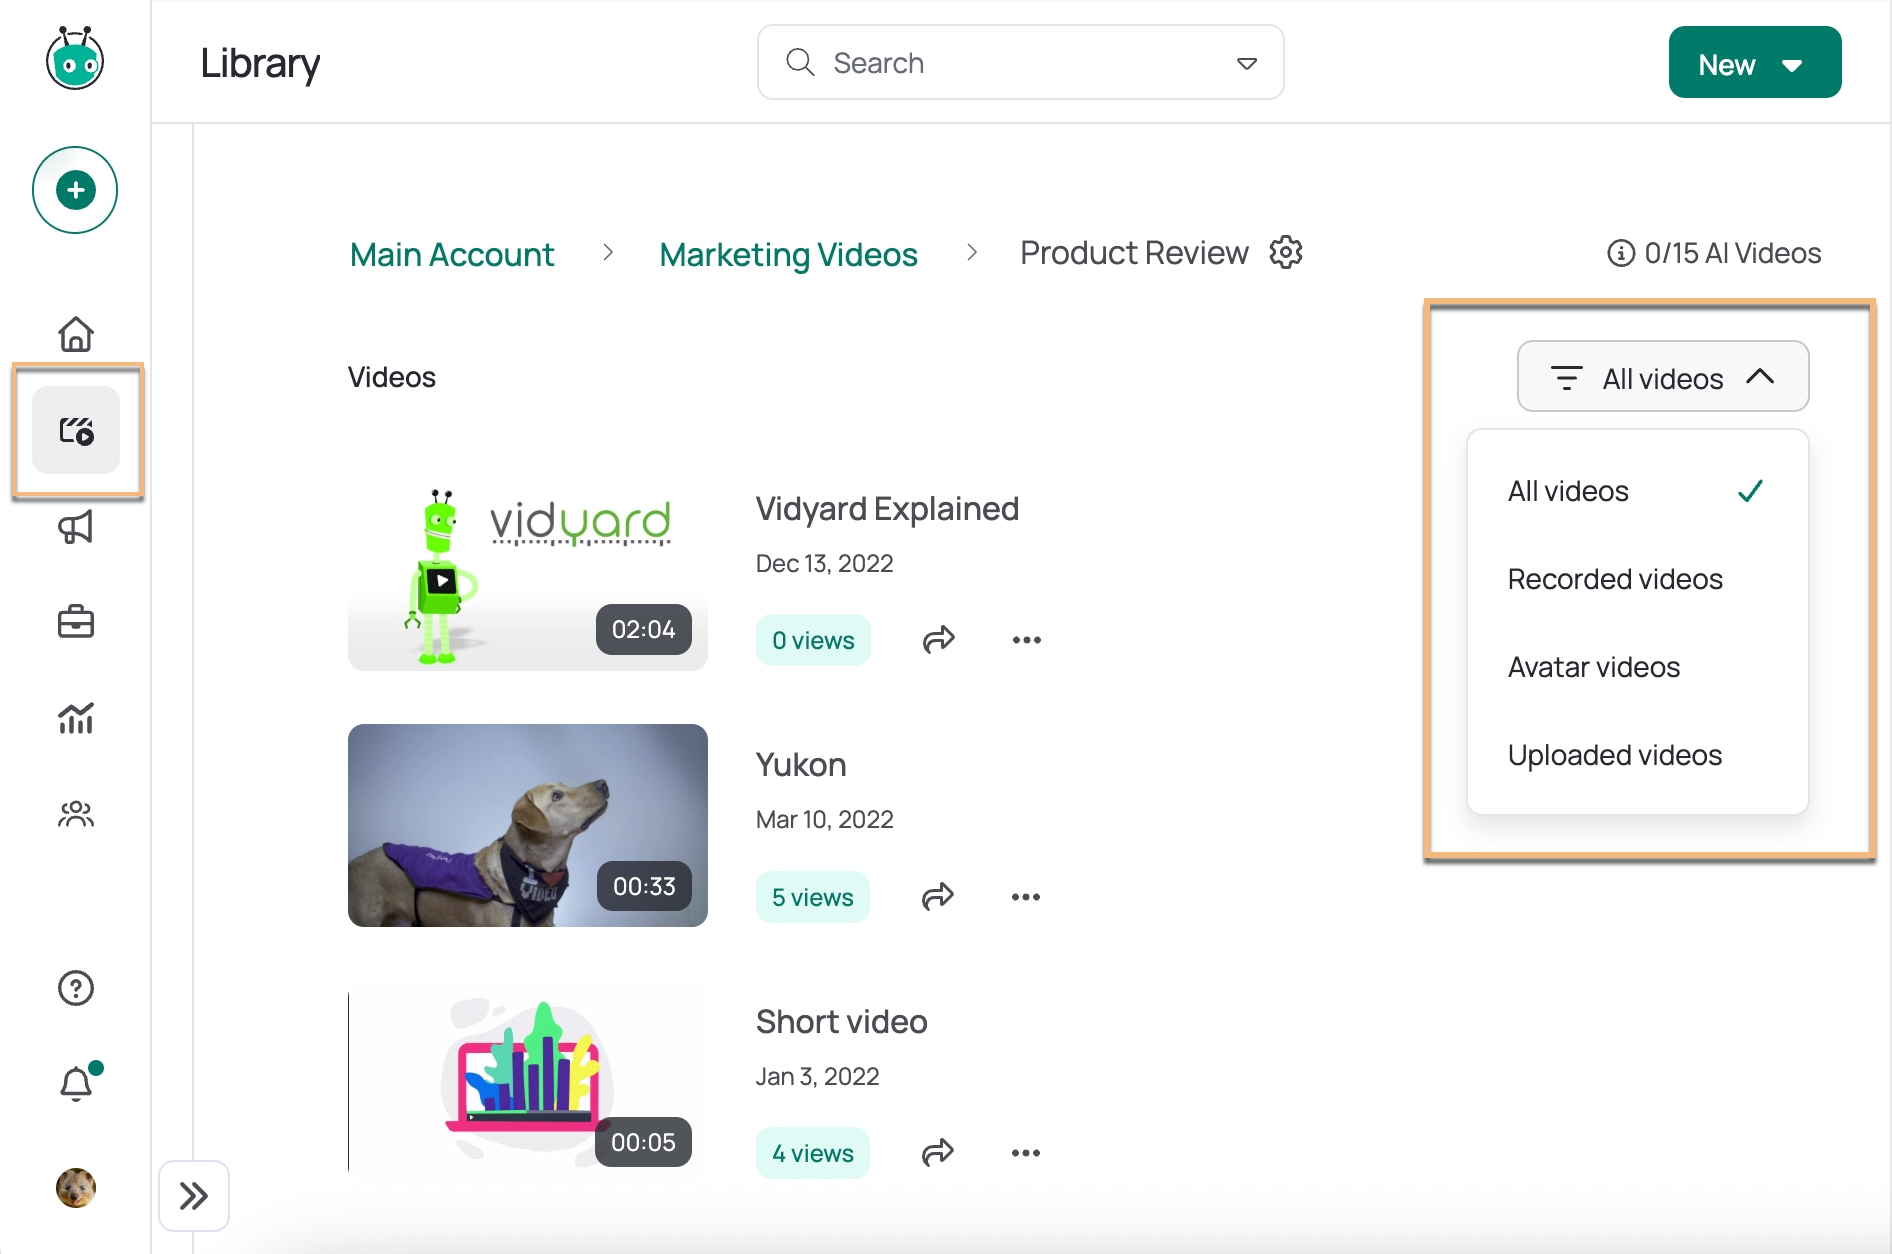Open the user profile avatar
This screenshot has width=1892, height=1254.
76,1188
